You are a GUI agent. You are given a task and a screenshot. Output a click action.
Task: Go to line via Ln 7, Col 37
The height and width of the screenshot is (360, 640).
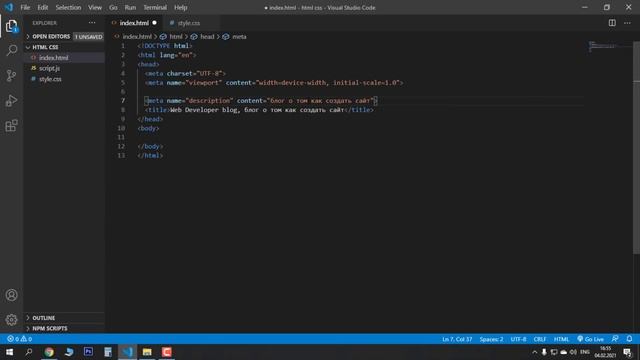pyautogui.click(x=457, y=339)
